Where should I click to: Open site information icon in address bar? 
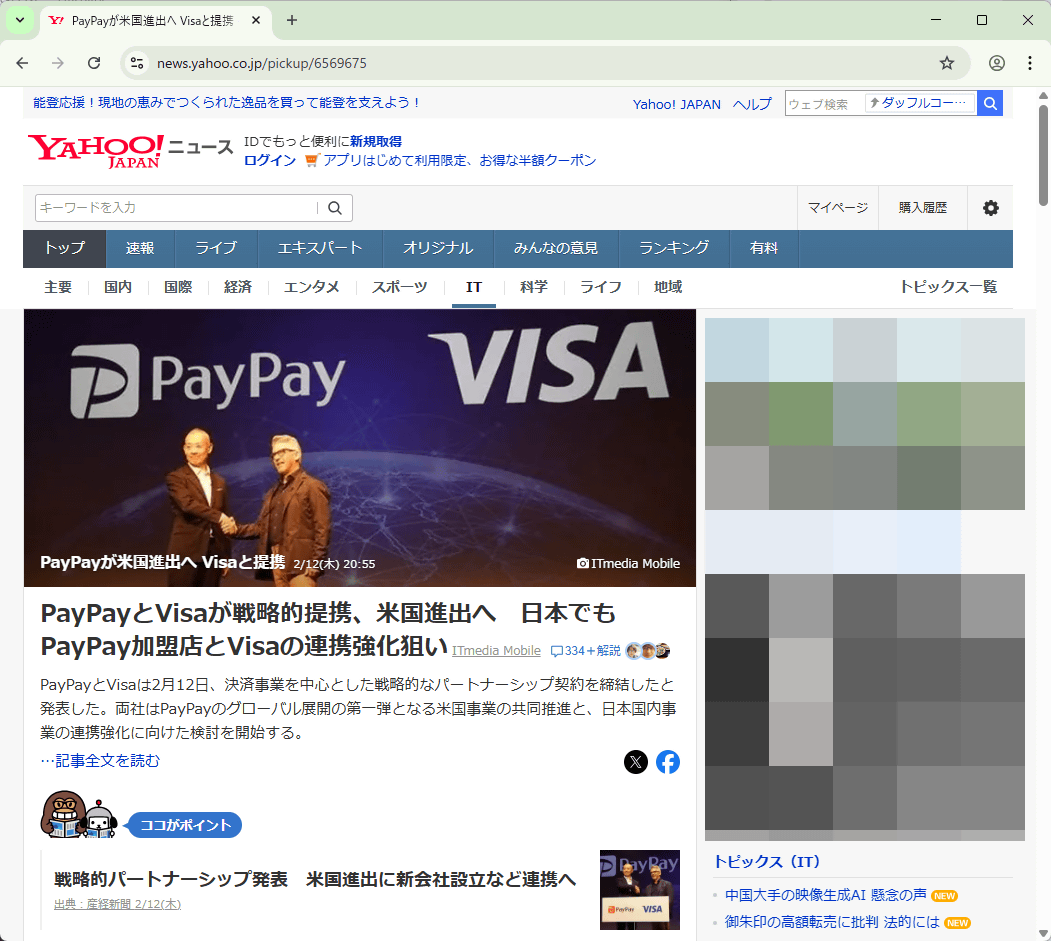click(137, 63)
